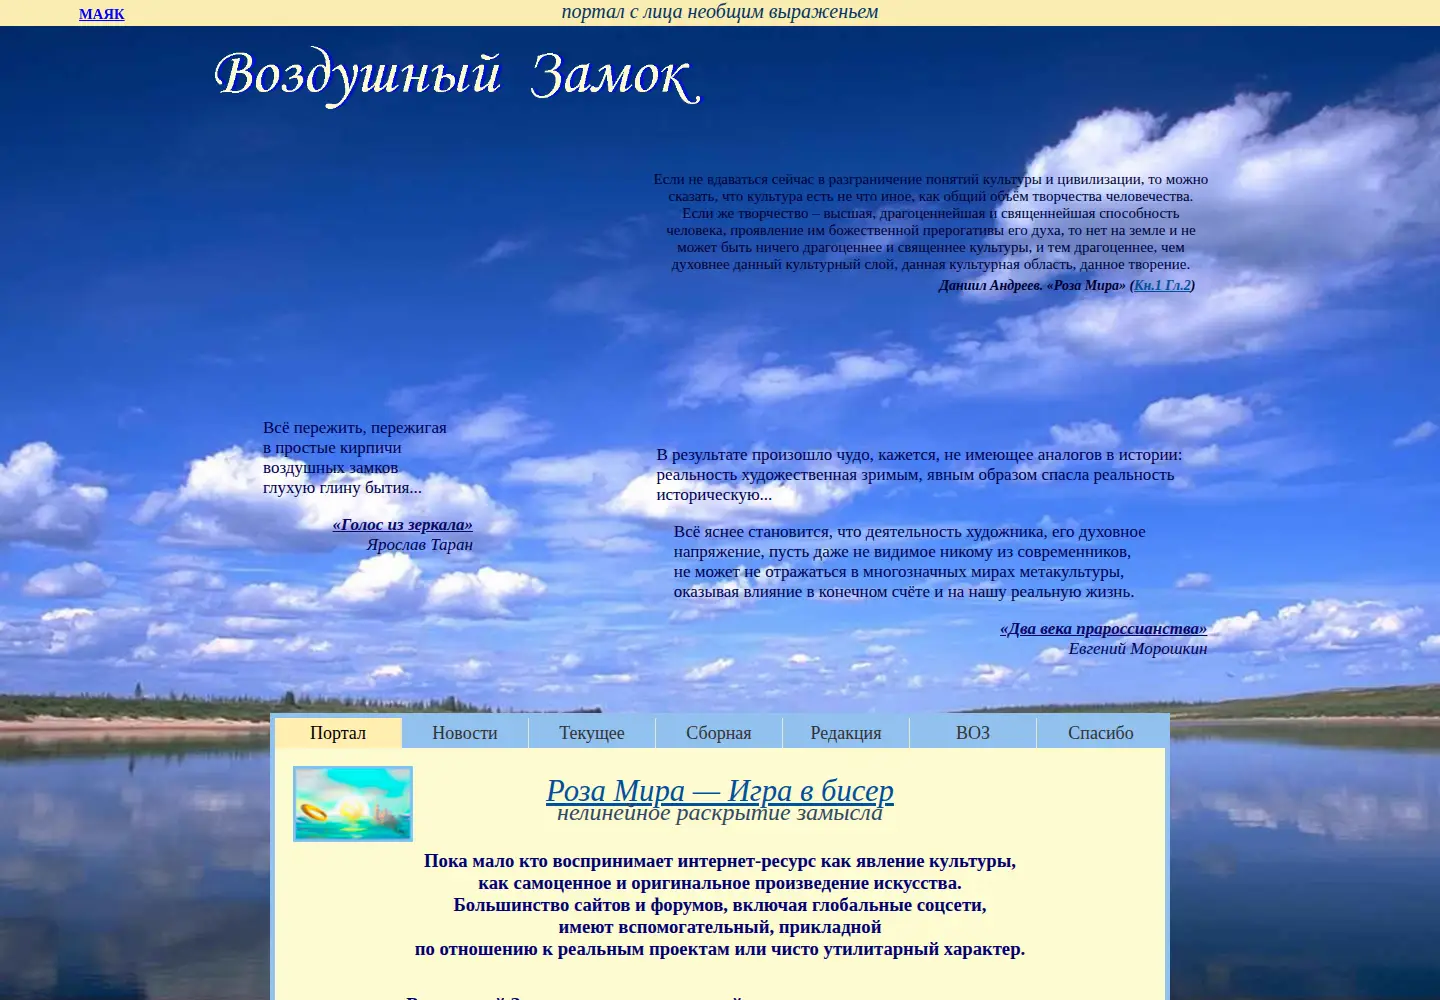Image resolution: width=1440 pixels, height=1000 pixels.
Task: Switch to the Новости tab
Action: [465, 733]
